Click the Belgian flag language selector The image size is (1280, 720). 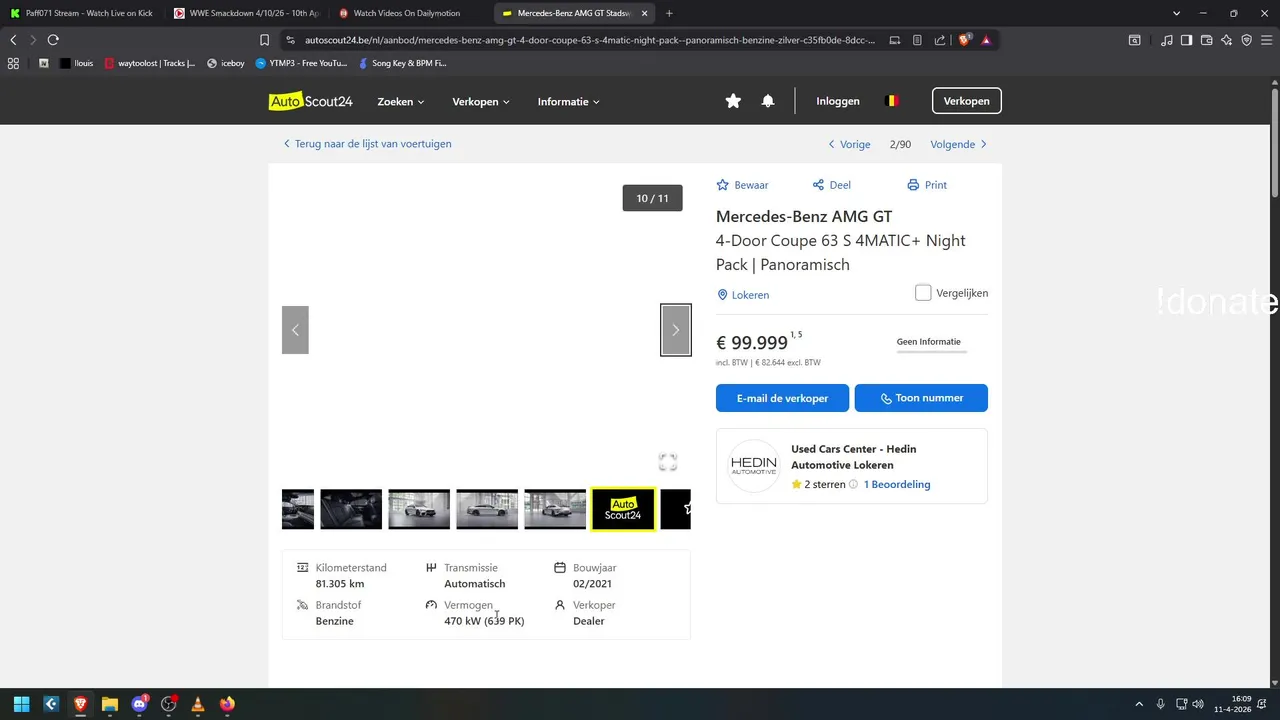[x=892, y=101]
